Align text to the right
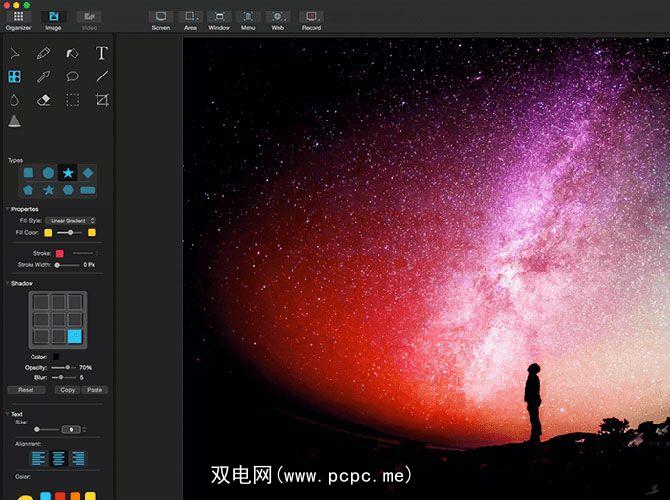This screenshot has height=500, width=670. click(79, 459)
